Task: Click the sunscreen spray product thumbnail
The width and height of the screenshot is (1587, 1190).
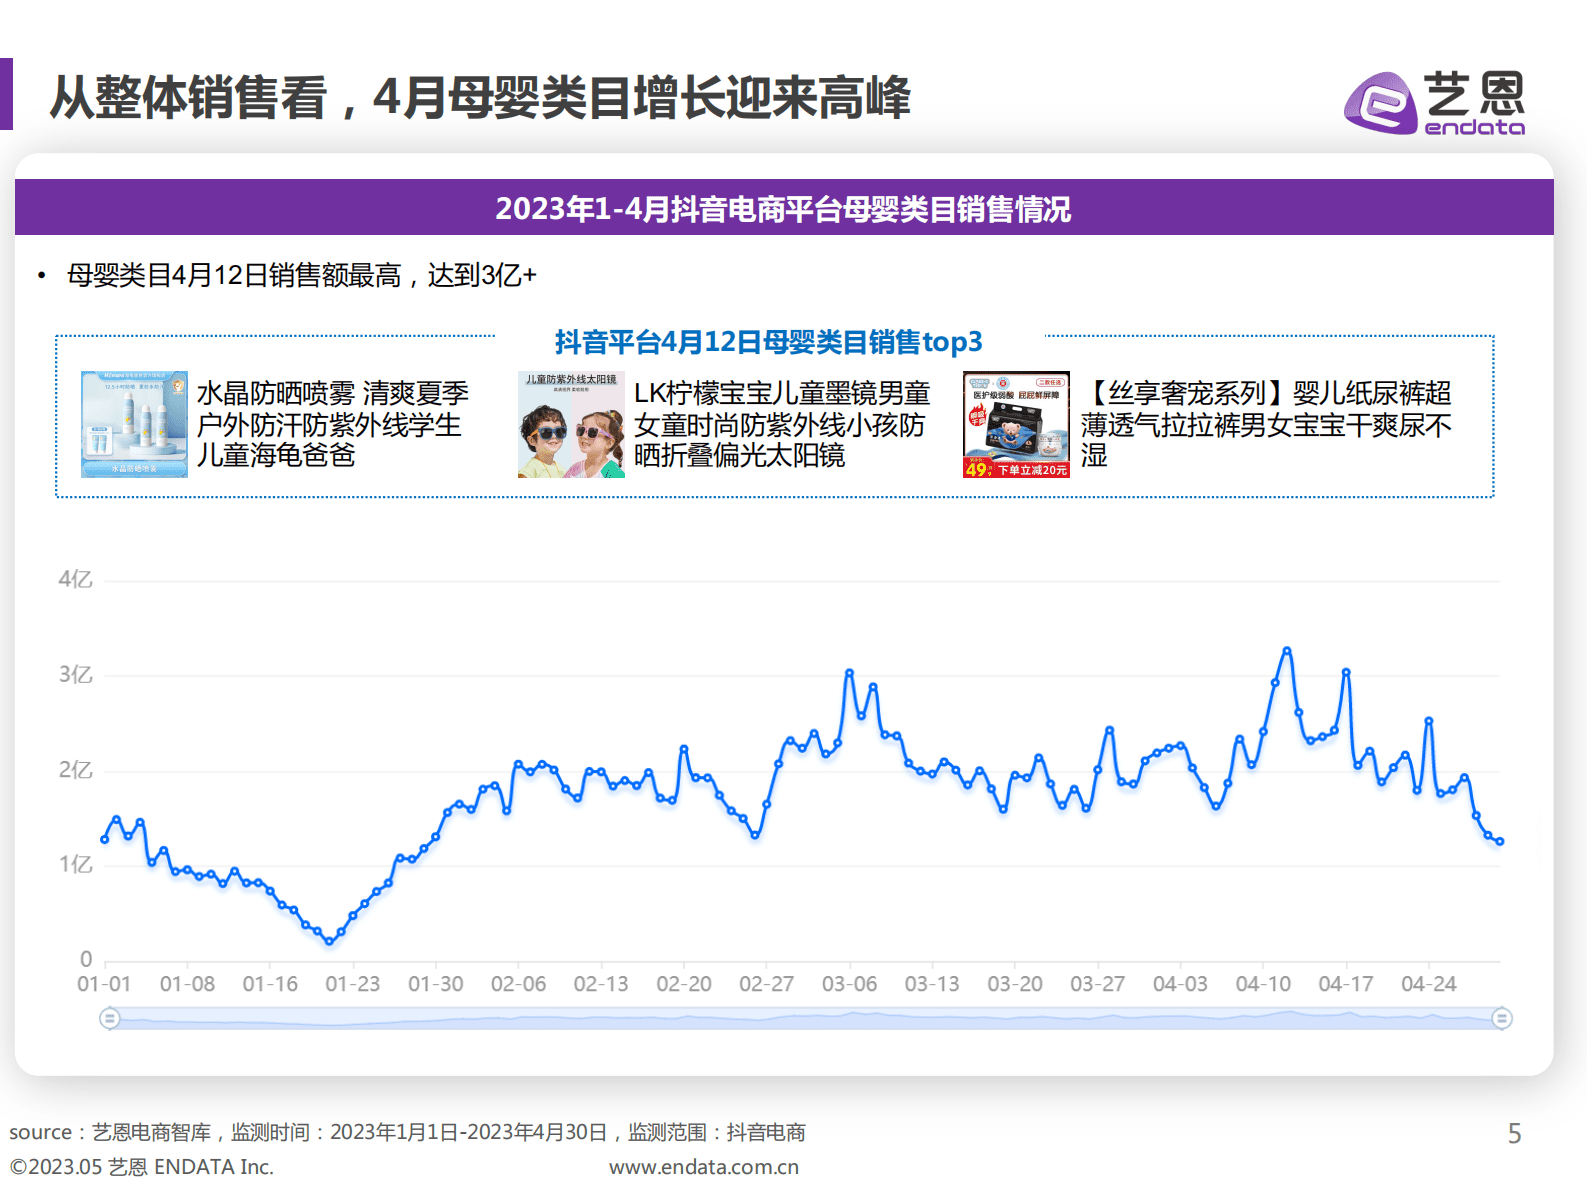Action: click(x=134, y=424)
